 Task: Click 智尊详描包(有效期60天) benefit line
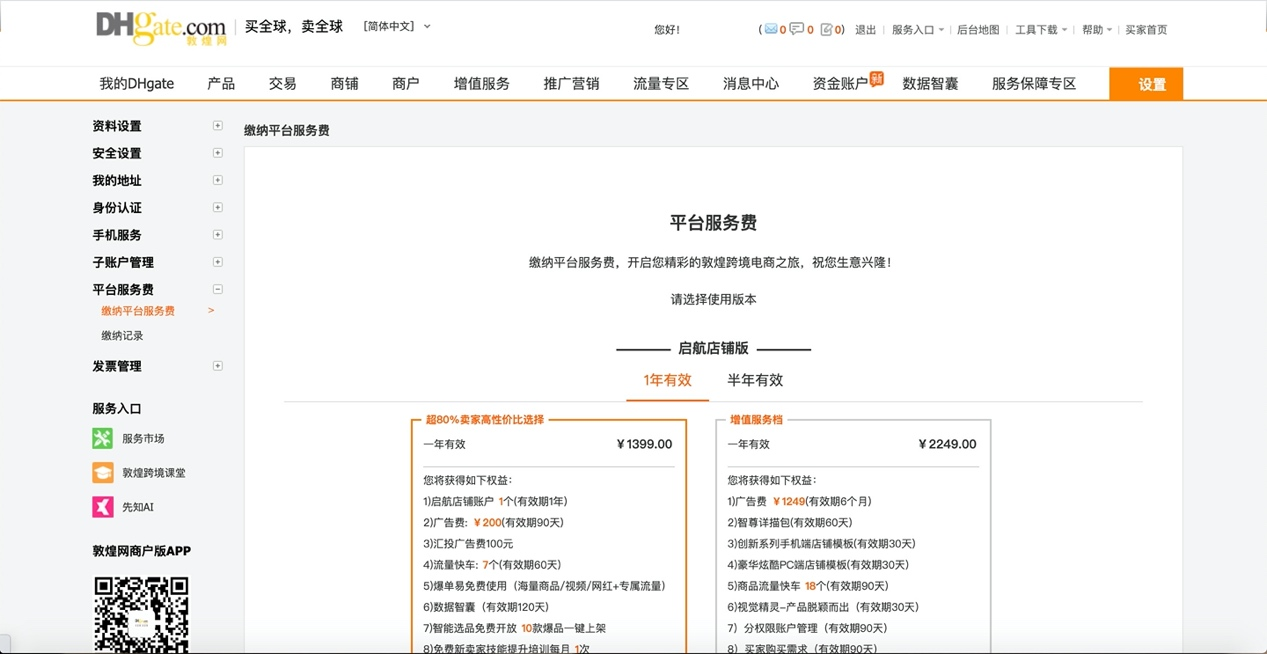tap(789, 523)
